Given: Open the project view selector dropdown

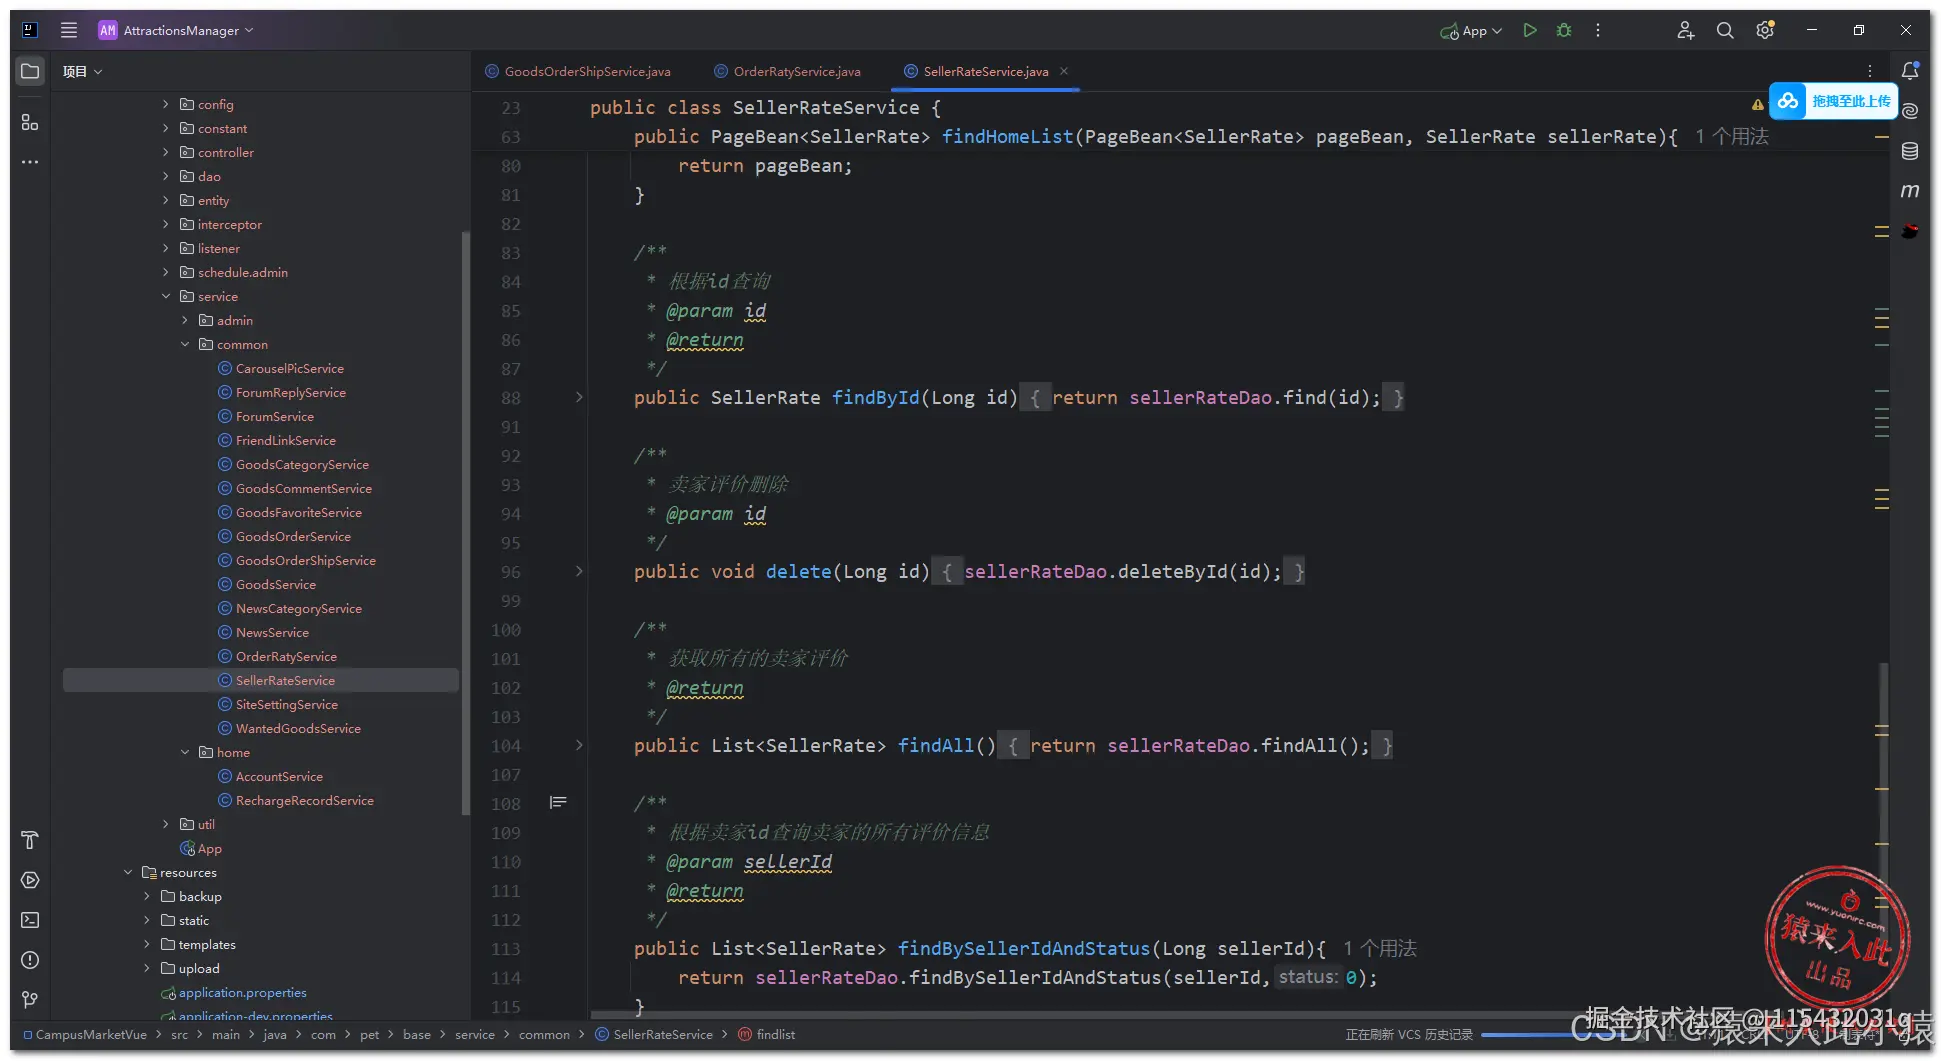Looking at the screenshot, I should coord(82,71).
